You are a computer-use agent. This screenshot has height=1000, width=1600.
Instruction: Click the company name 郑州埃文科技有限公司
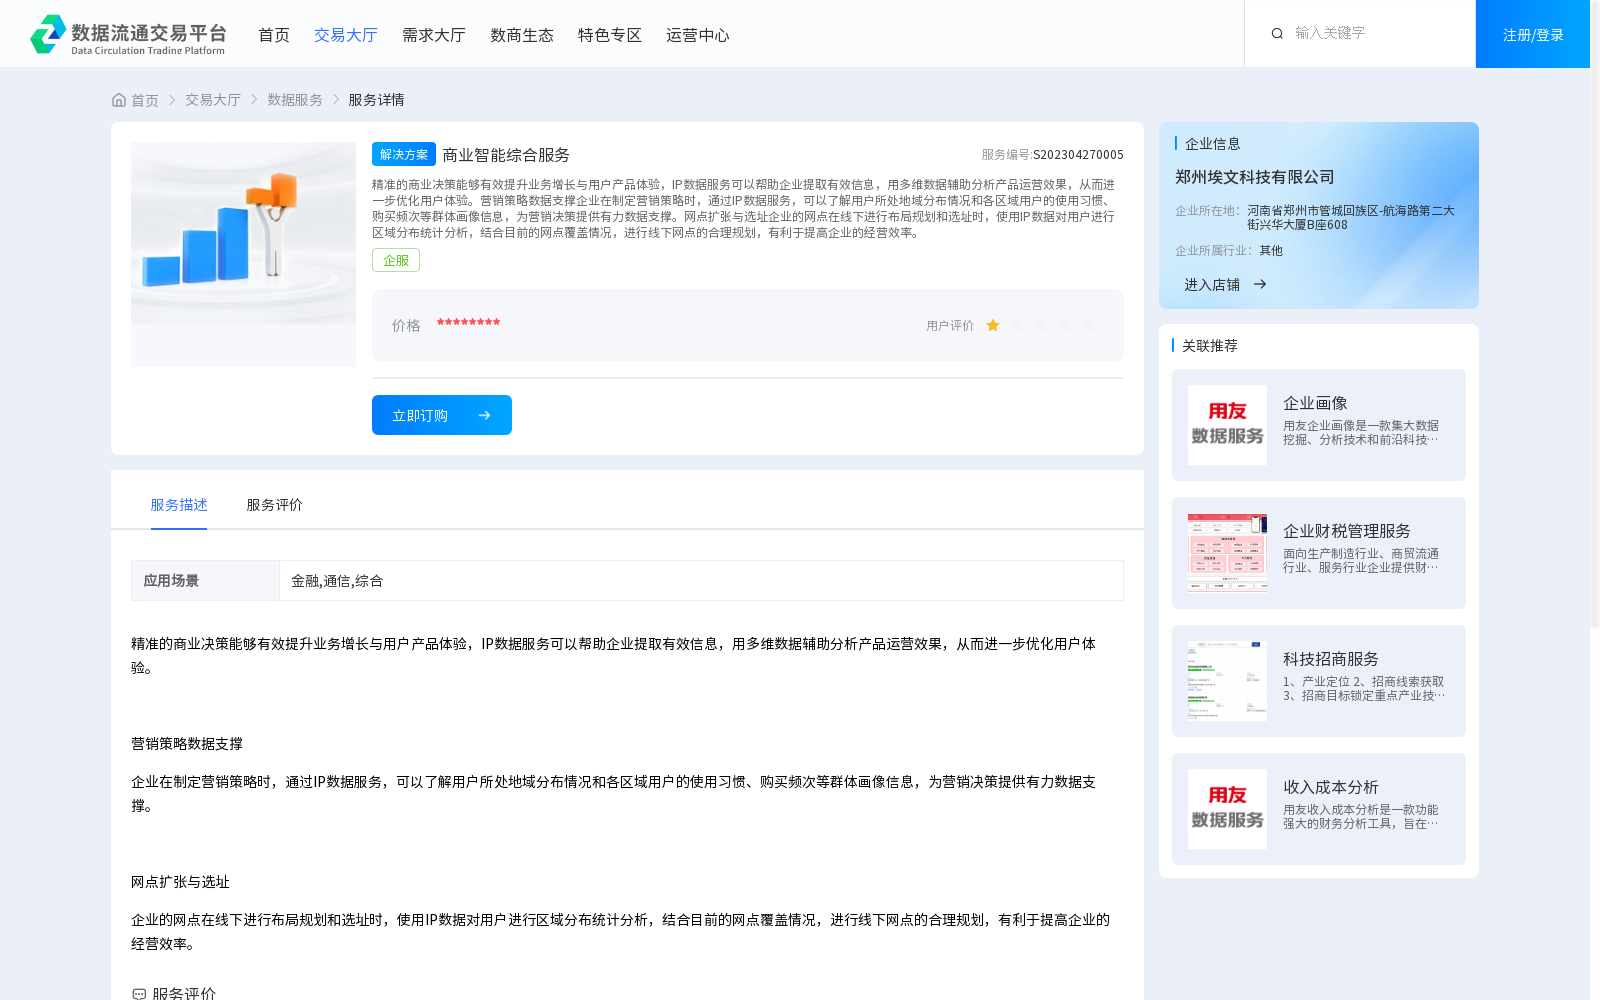point(1254,177)
